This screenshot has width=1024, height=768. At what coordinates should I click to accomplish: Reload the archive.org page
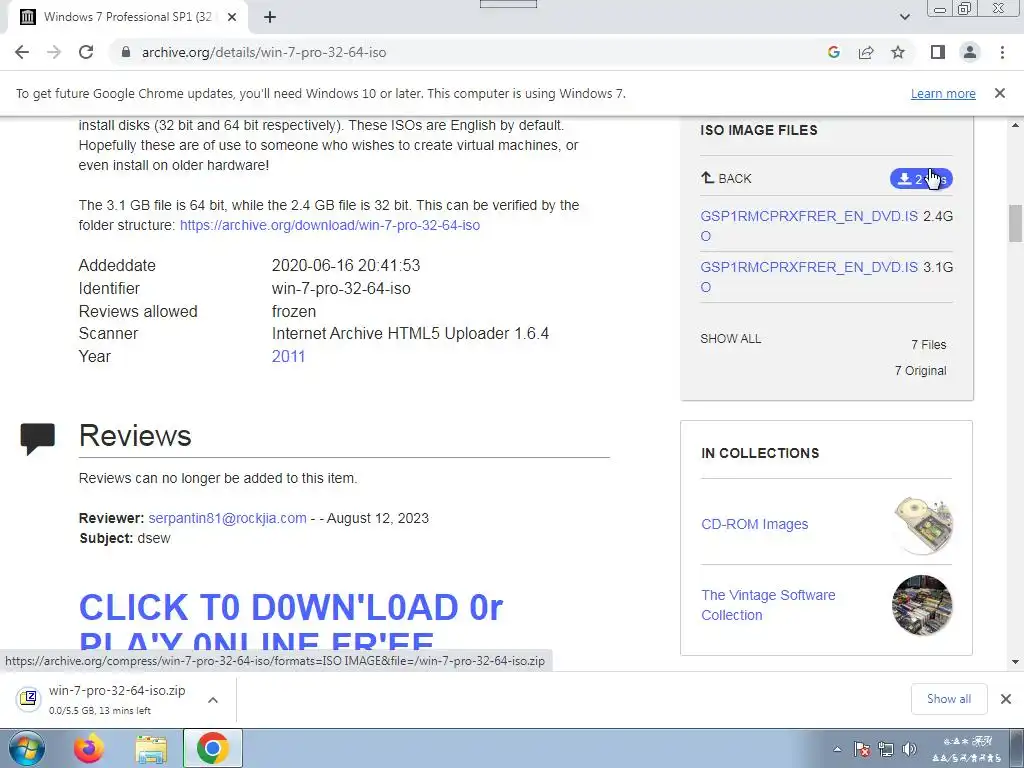86,52
